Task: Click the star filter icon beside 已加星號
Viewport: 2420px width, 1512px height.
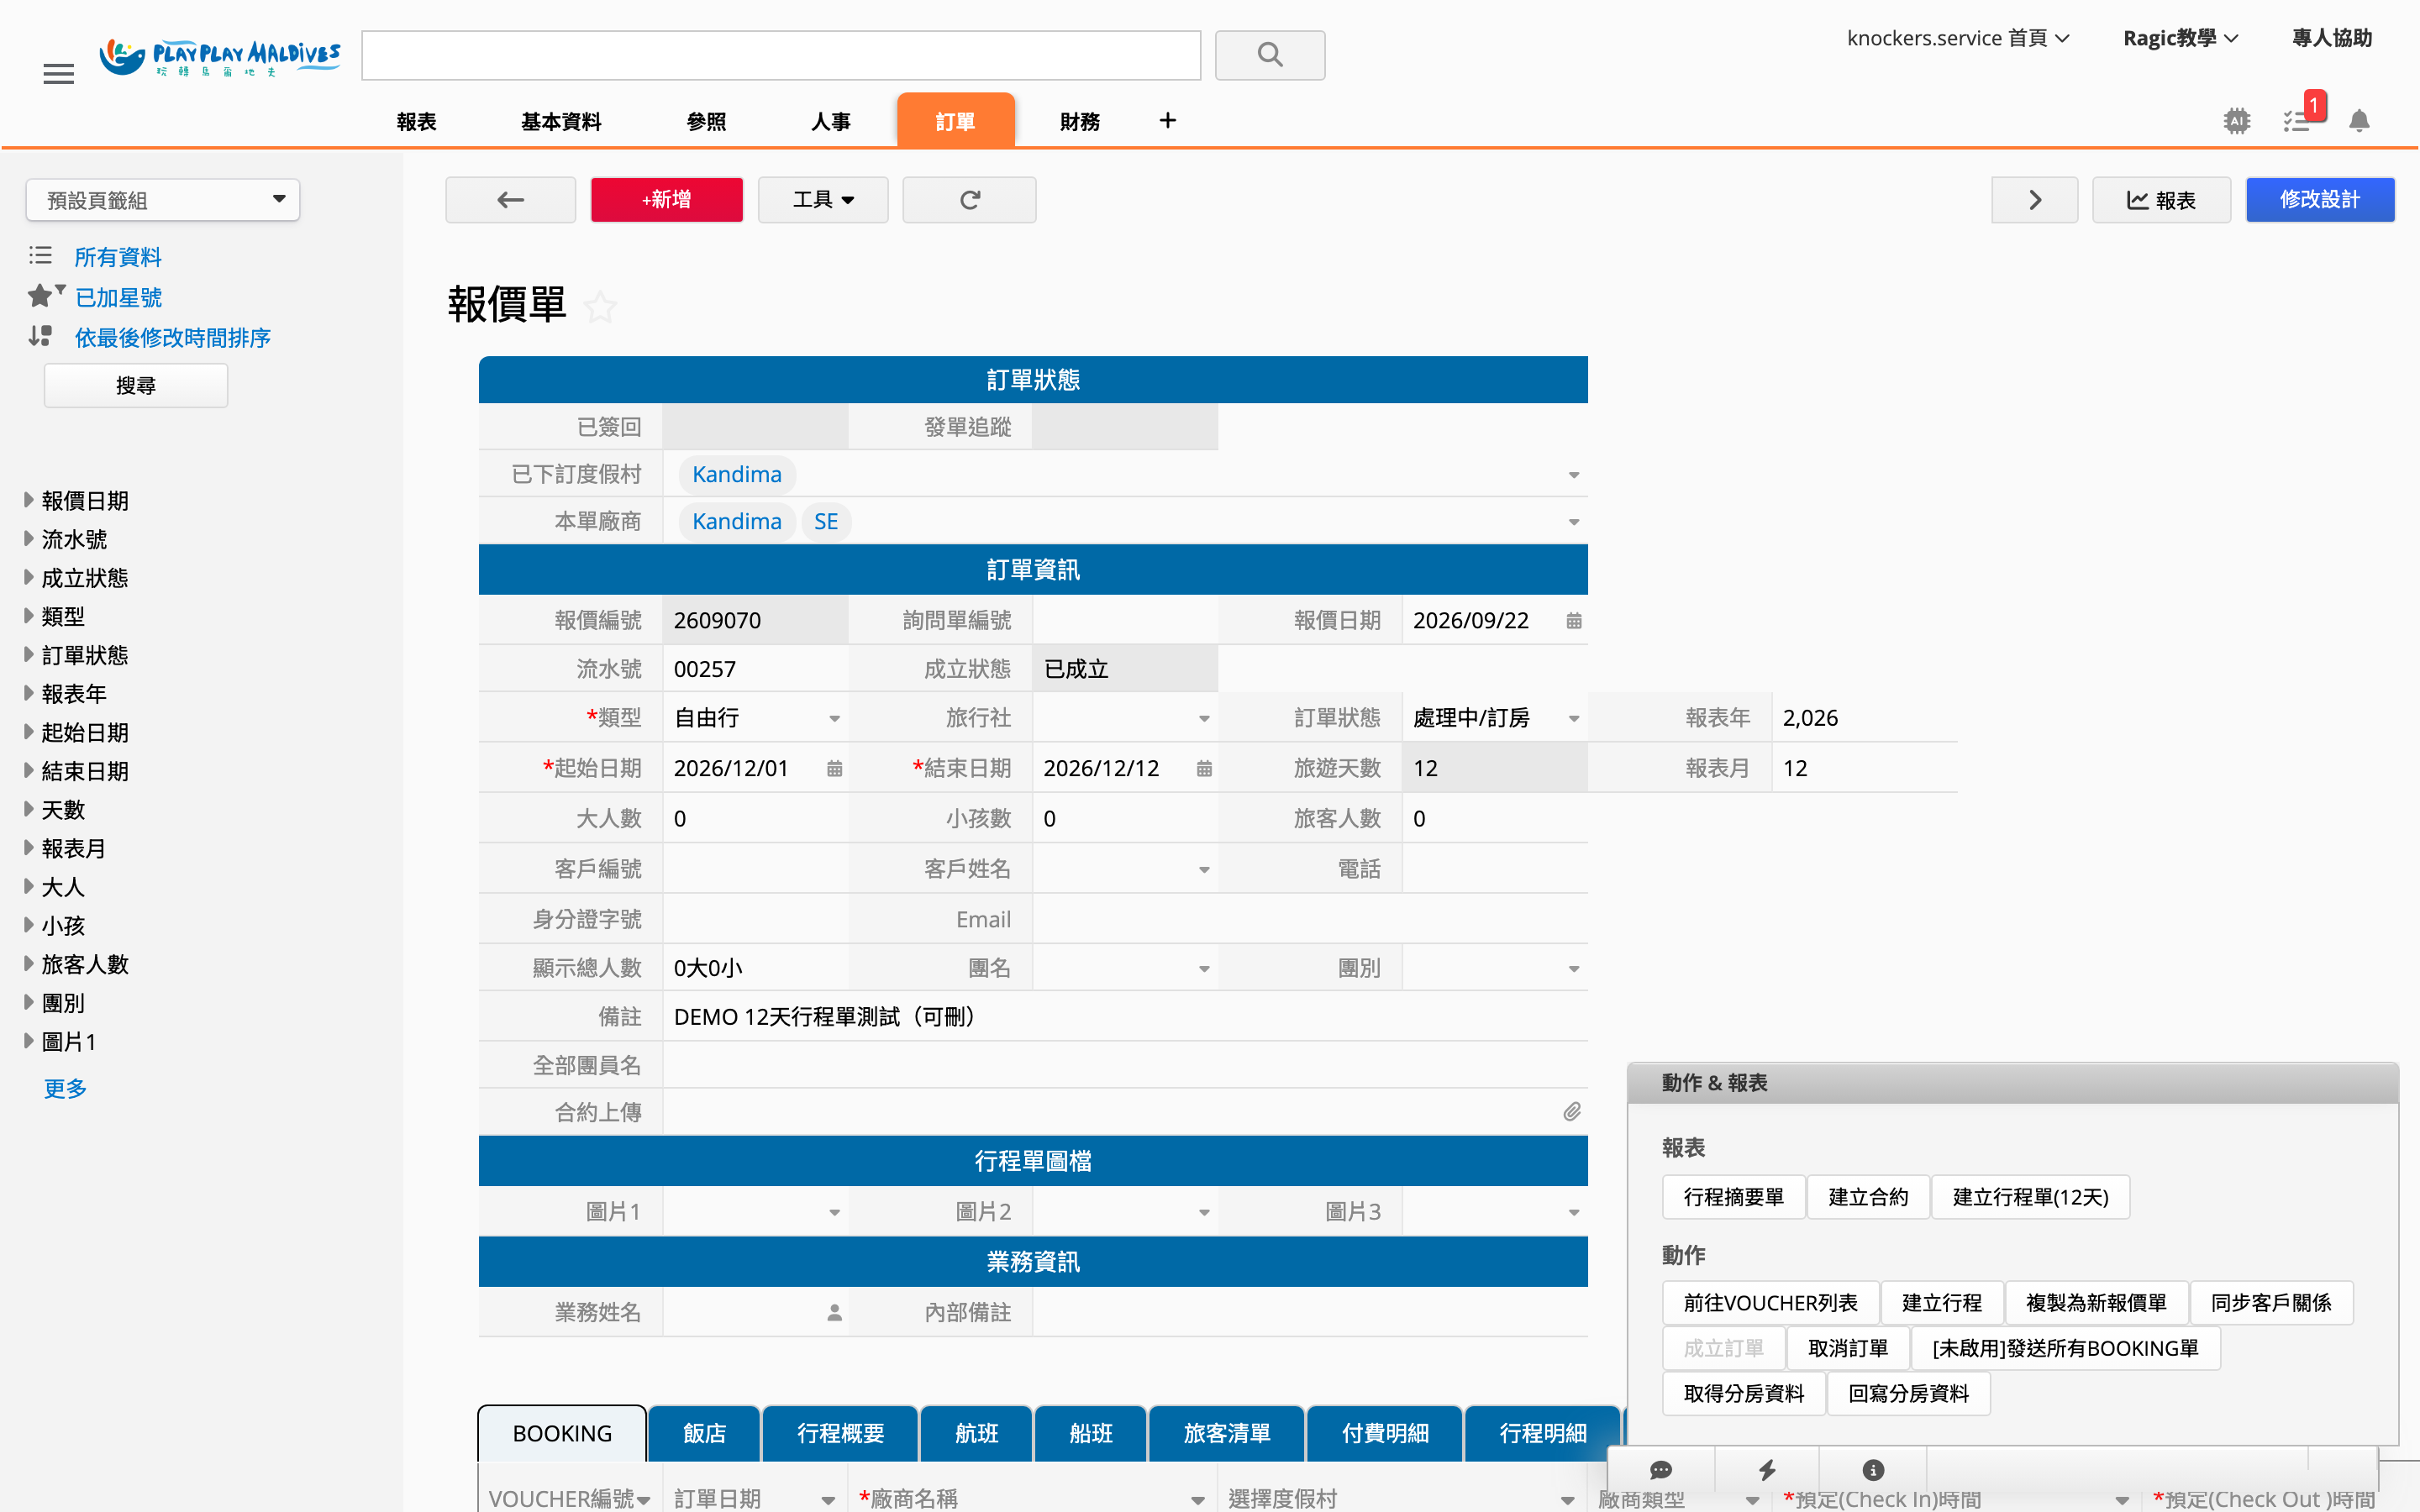Action: point(46,296)
